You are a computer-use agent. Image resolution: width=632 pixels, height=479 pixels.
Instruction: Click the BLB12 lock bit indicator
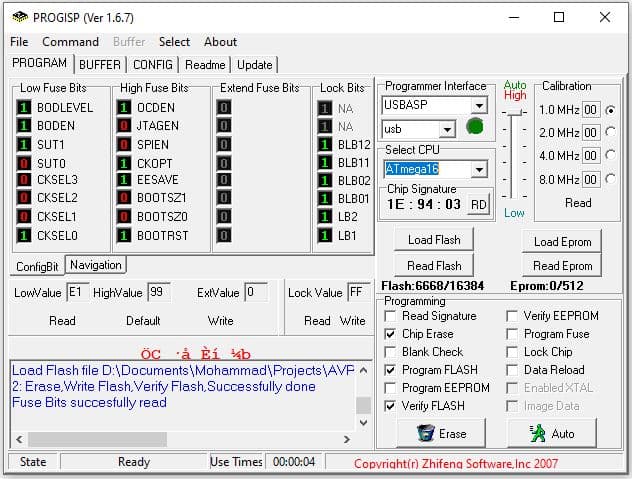coord(324,144)
